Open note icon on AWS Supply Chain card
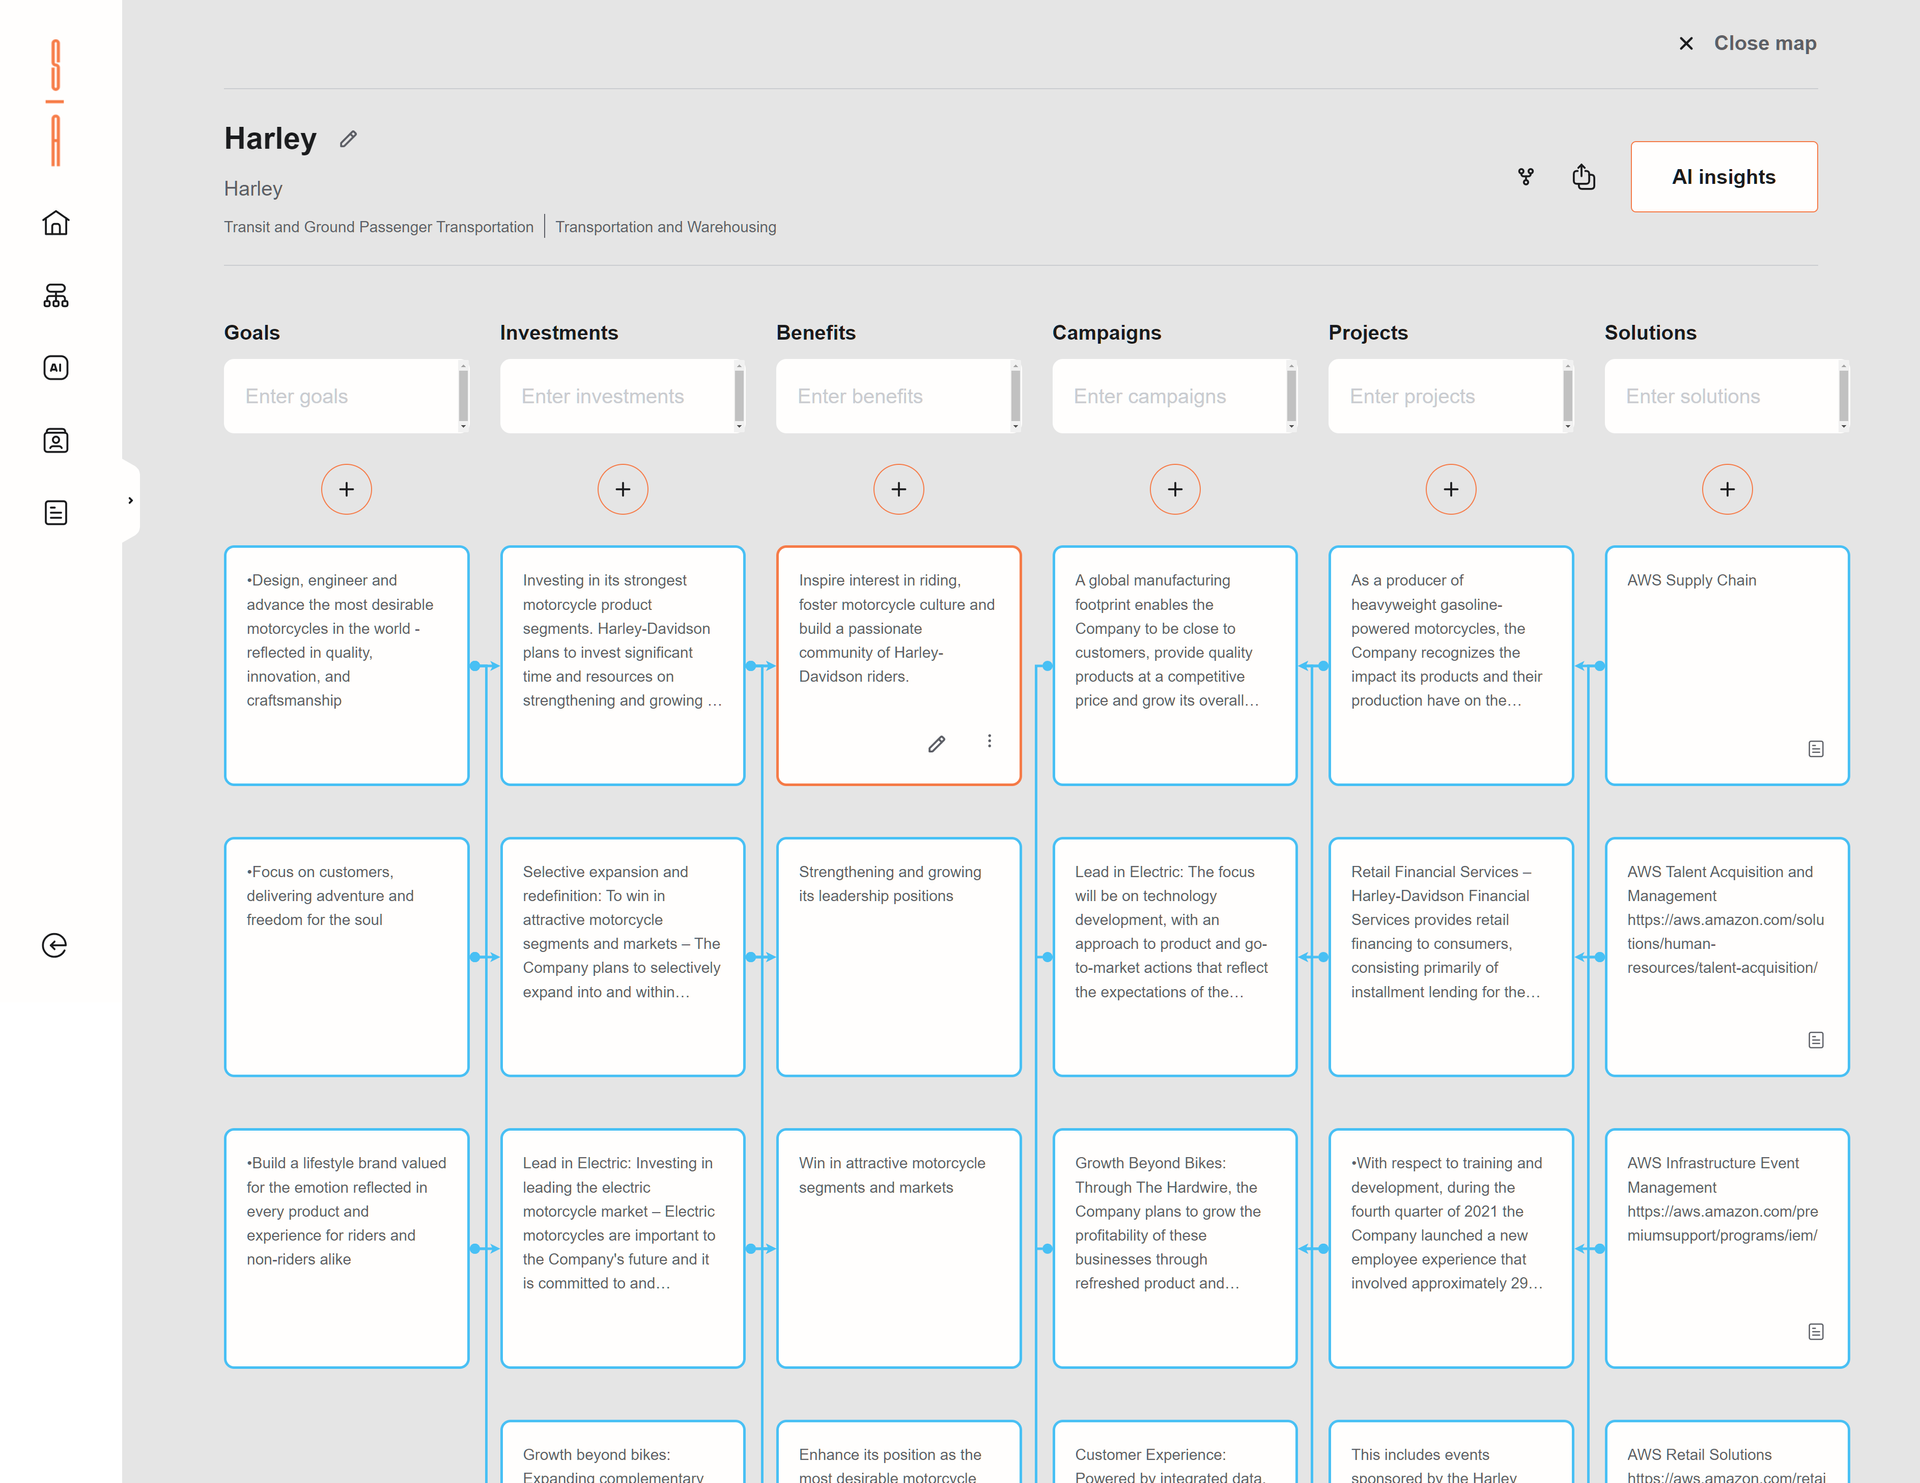Image resolution: width=1920 pixels, height=1483 pixels. coord(1816,749)
